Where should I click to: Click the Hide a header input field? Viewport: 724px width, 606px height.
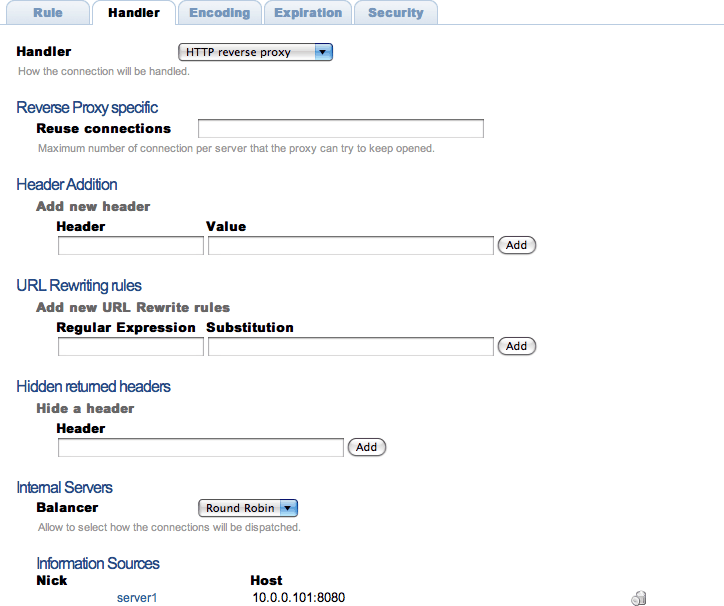click(200, 447)
